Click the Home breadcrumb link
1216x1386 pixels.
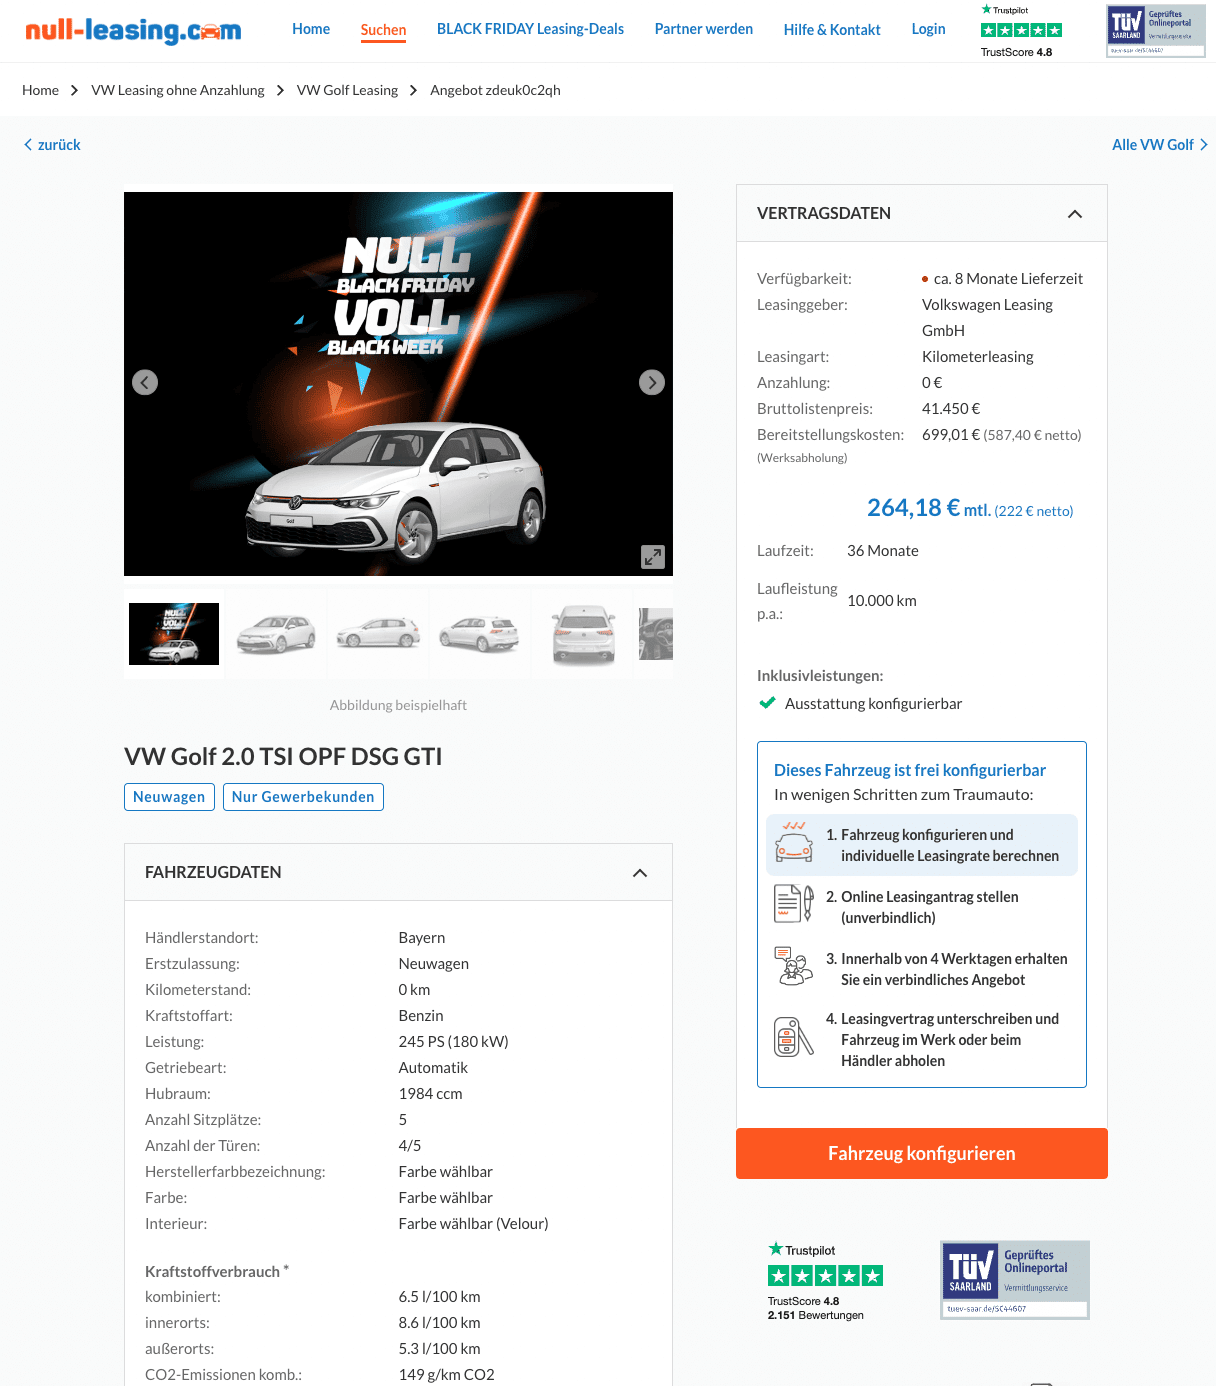point(40,90)
